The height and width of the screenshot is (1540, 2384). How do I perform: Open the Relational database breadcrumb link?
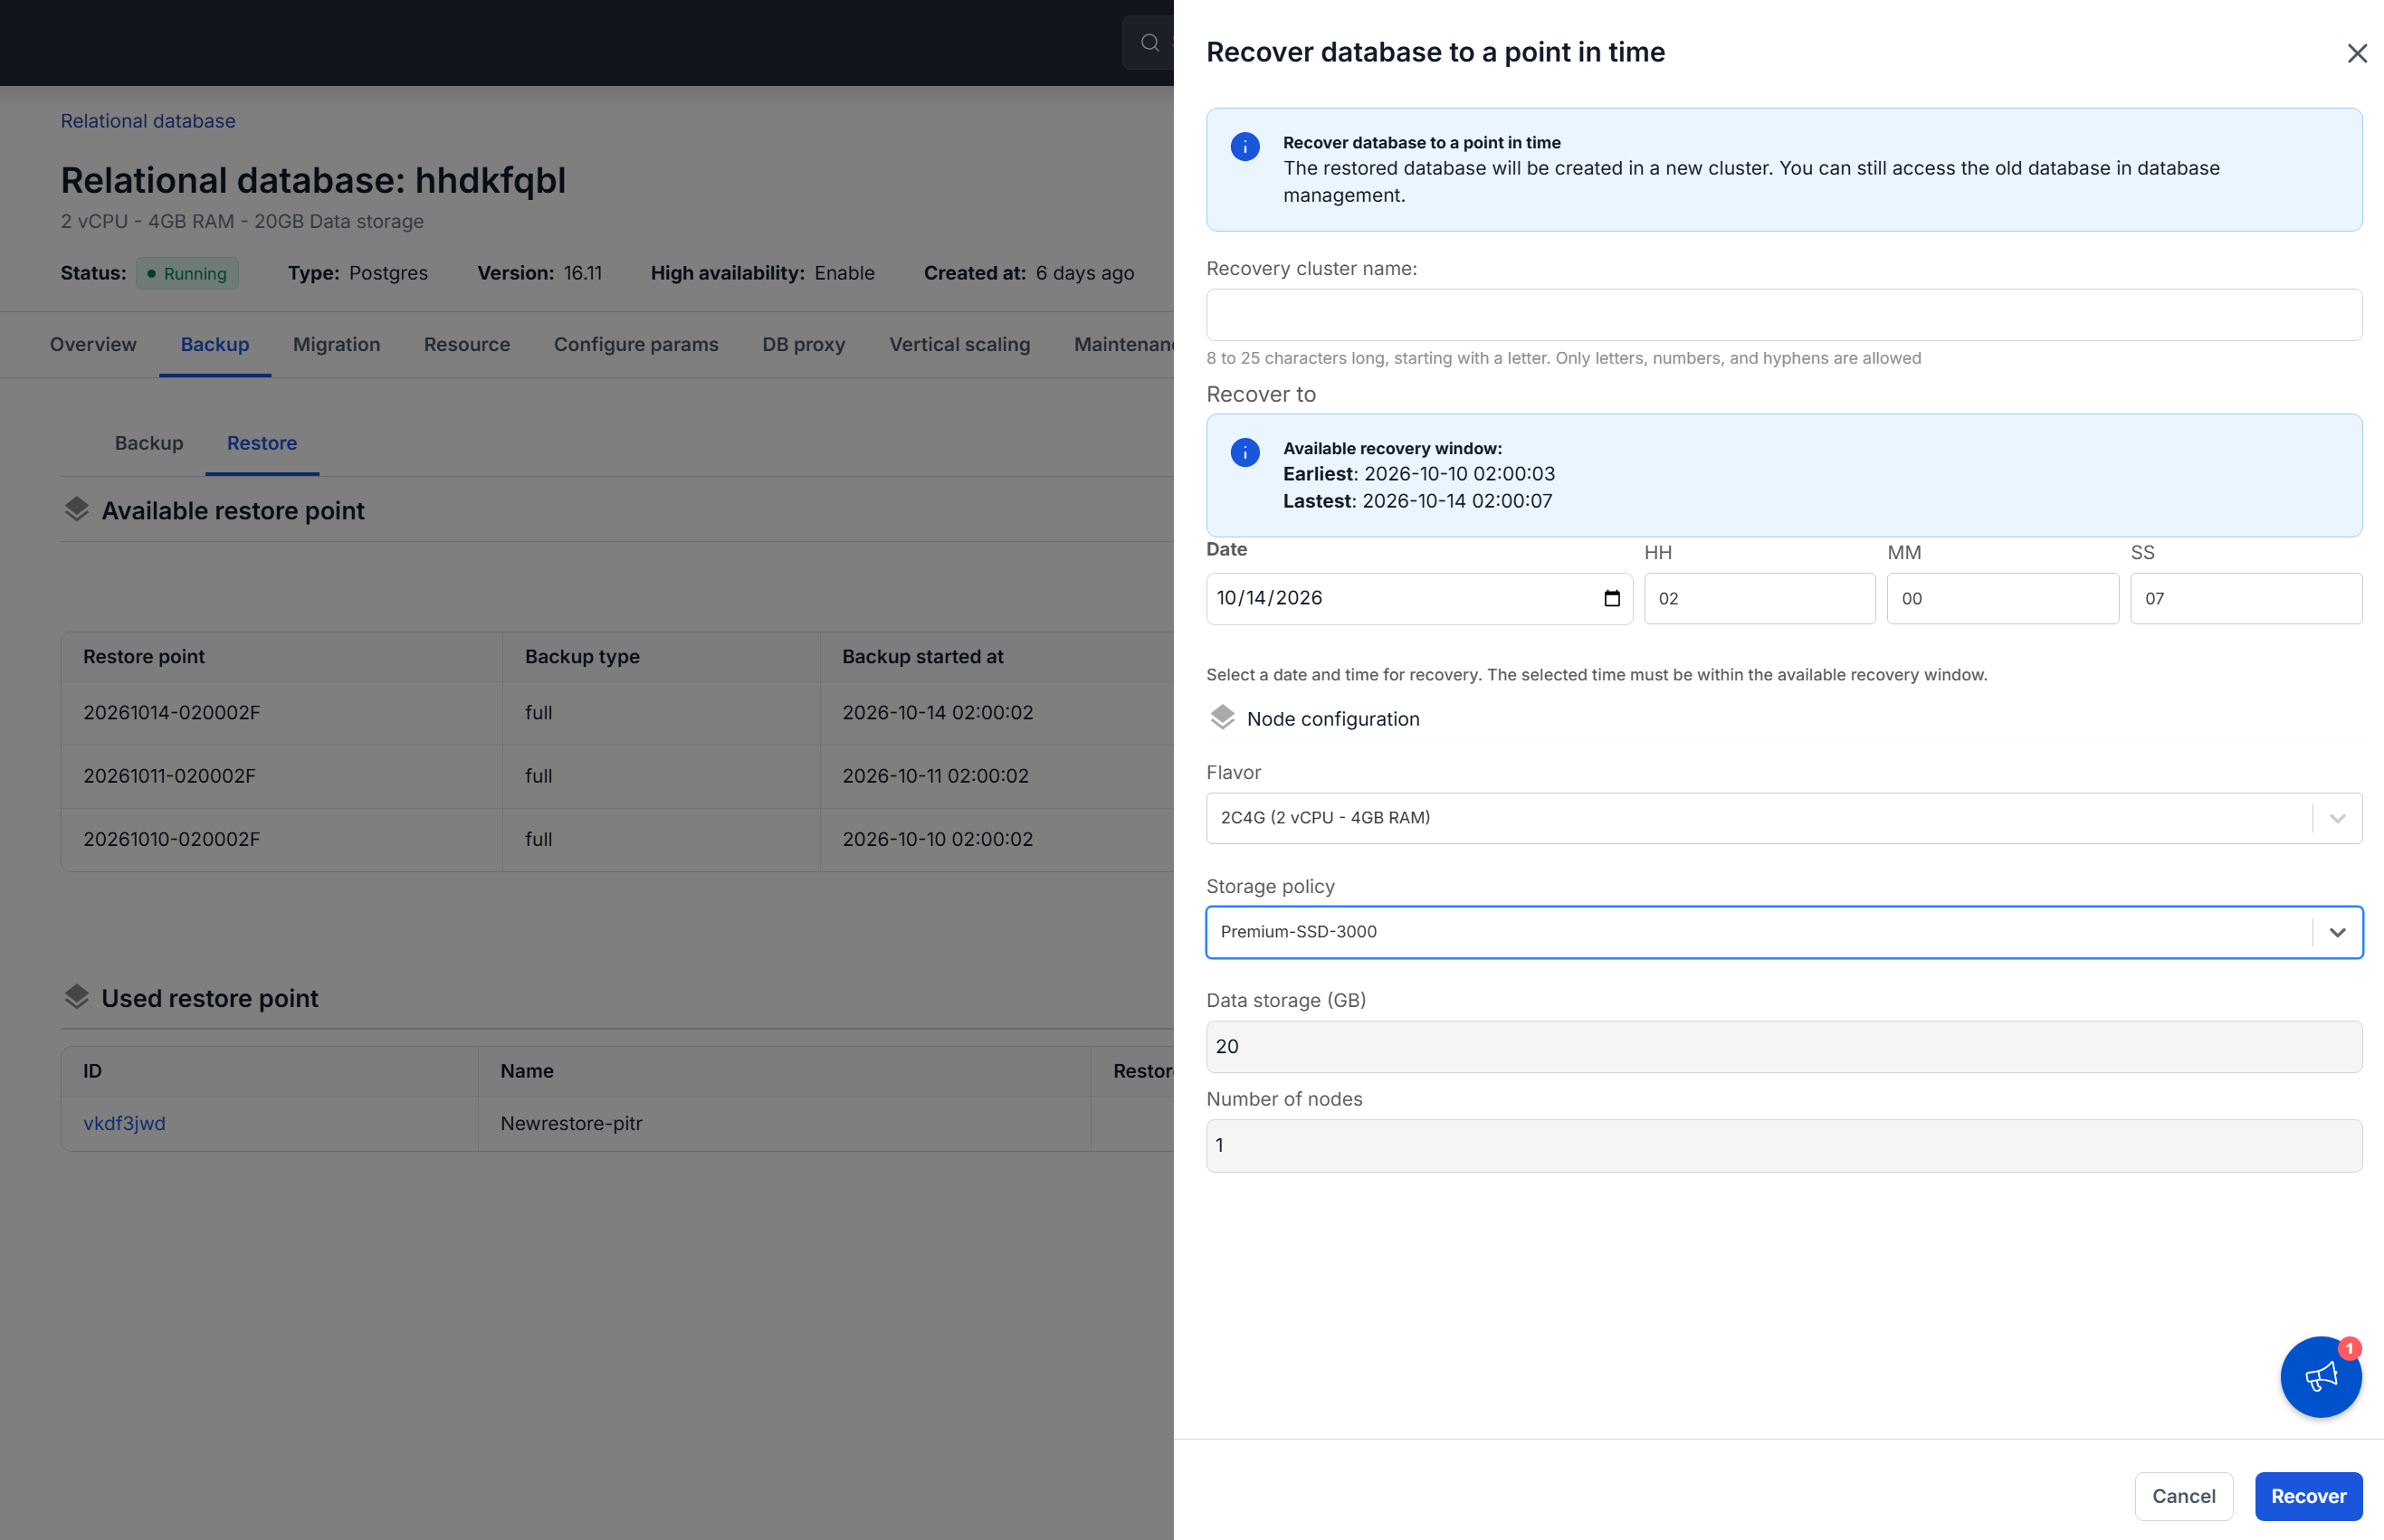(x=148, y=121)
